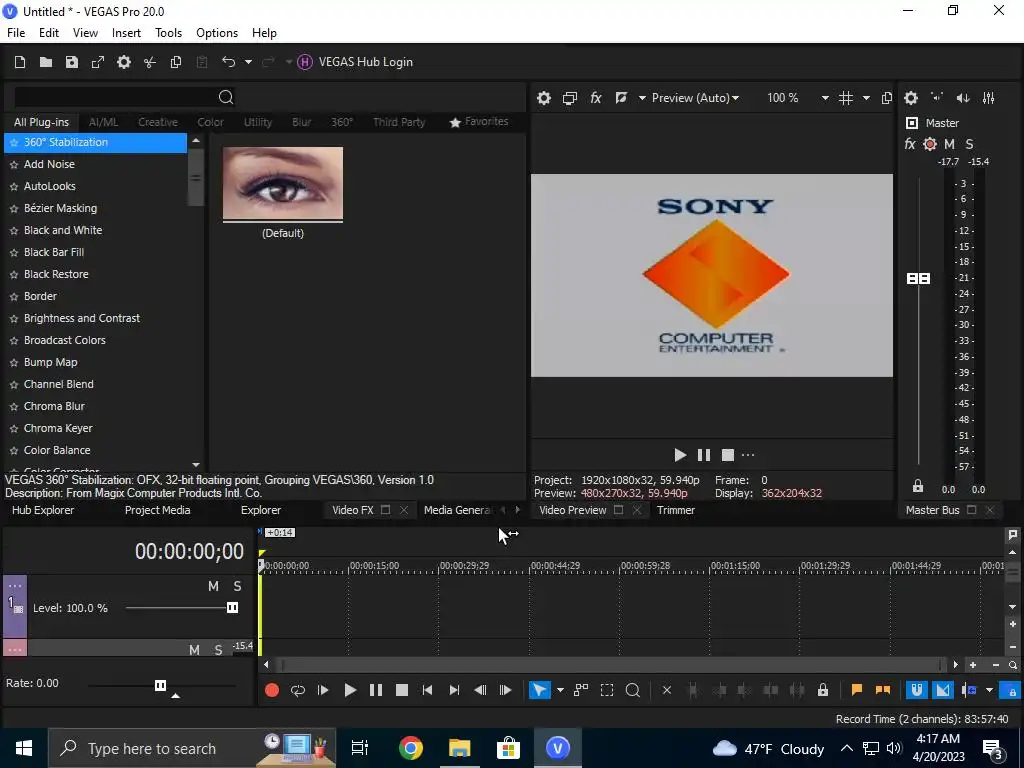The width and height of the screenshot is (1024, 768).
Task: Click the search magnifier in the plug-in search
Action: [x=226, y=97]
